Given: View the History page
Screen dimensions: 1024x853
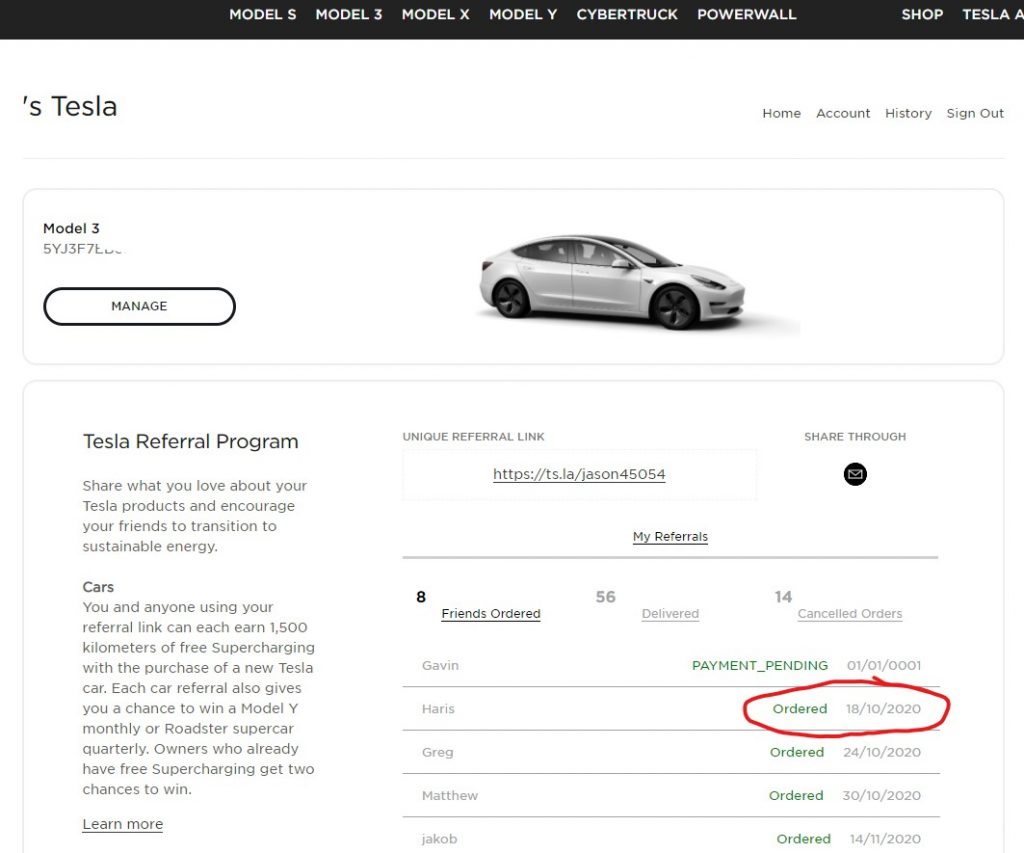Looking at the screenshot, I should pyautogui.click(x=908, y=113).
